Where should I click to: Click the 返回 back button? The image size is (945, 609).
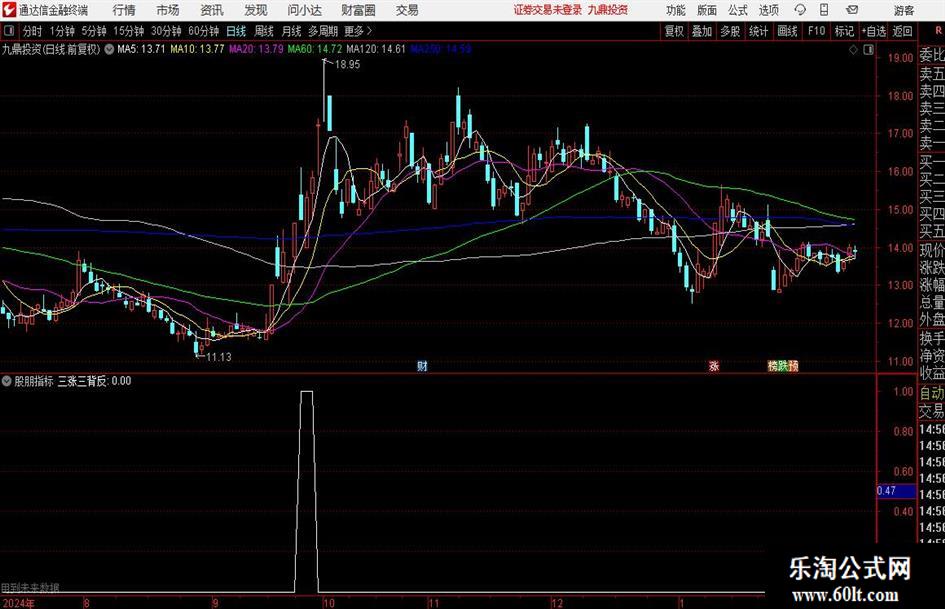pos(903,31)
